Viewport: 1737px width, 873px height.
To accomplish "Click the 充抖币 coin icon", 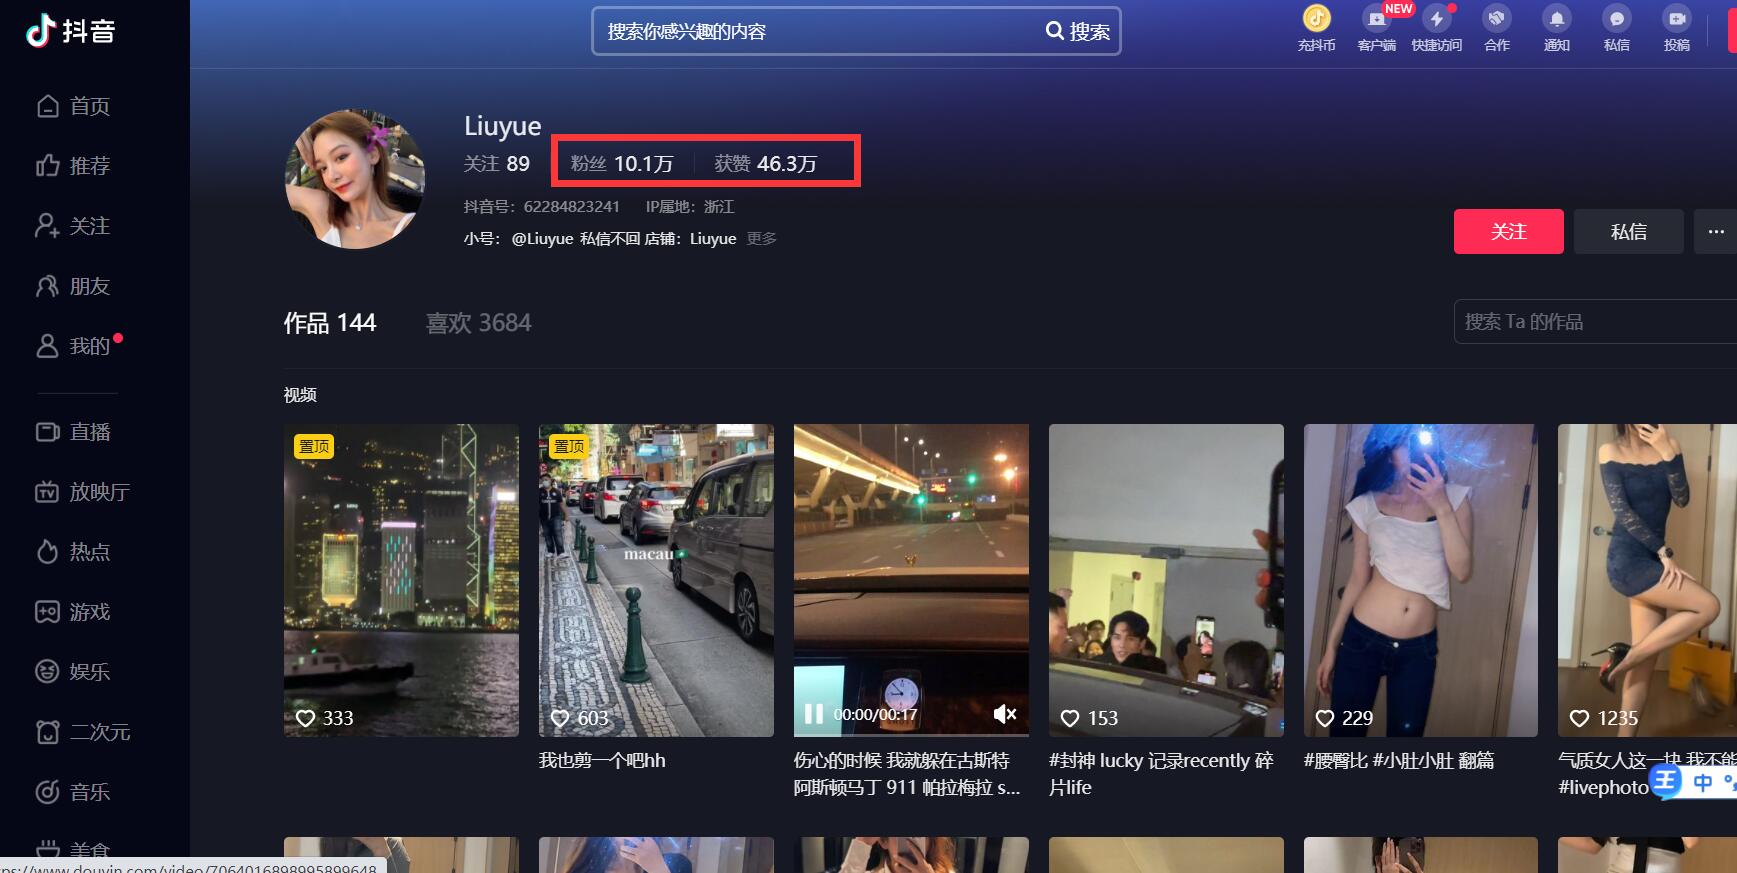I will click(x=1316, y=19).
